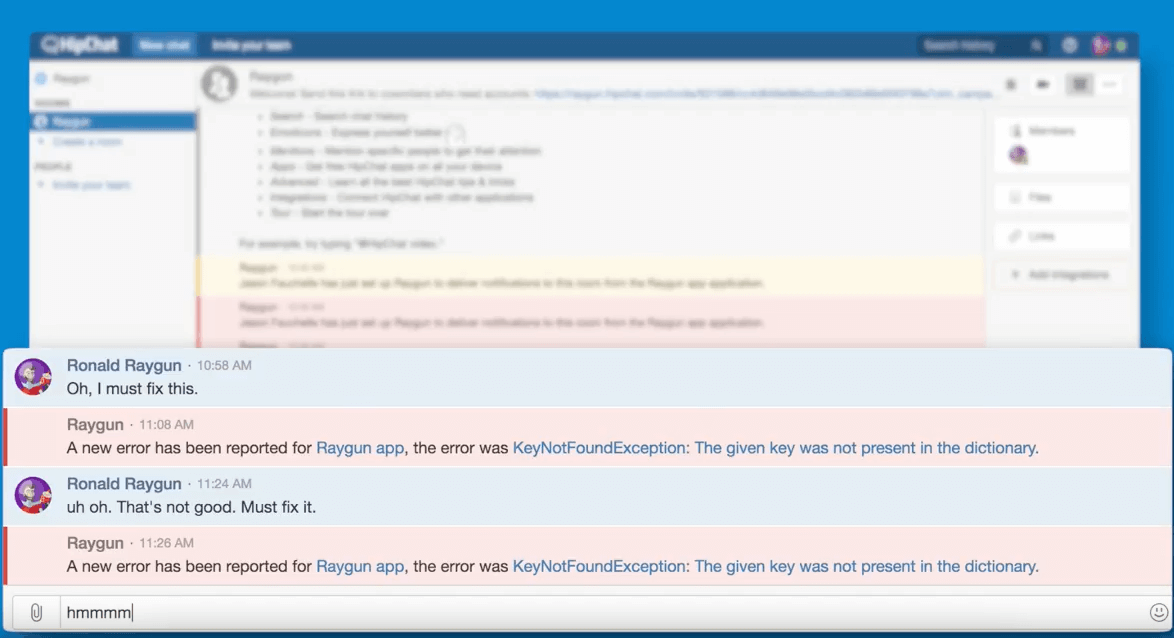The height and width of the screenshot is (638, 1174).
Task: Click the message text 'Oh, I must fix this.'
Action: [133, 389]
